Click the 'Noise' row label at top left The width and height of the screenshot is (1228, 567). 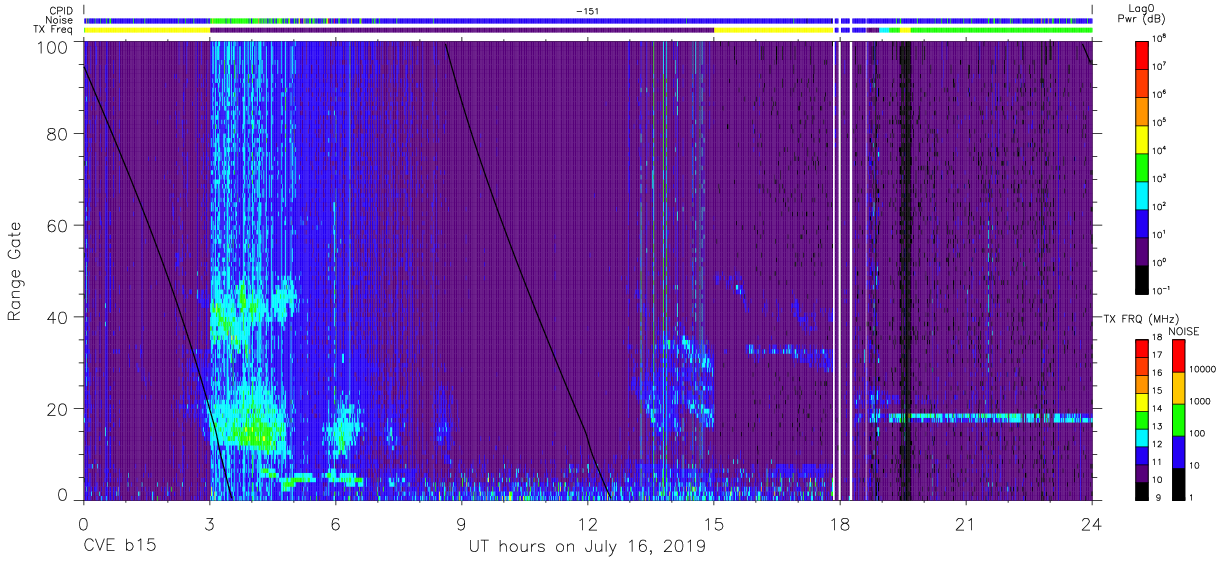[60, 20]
